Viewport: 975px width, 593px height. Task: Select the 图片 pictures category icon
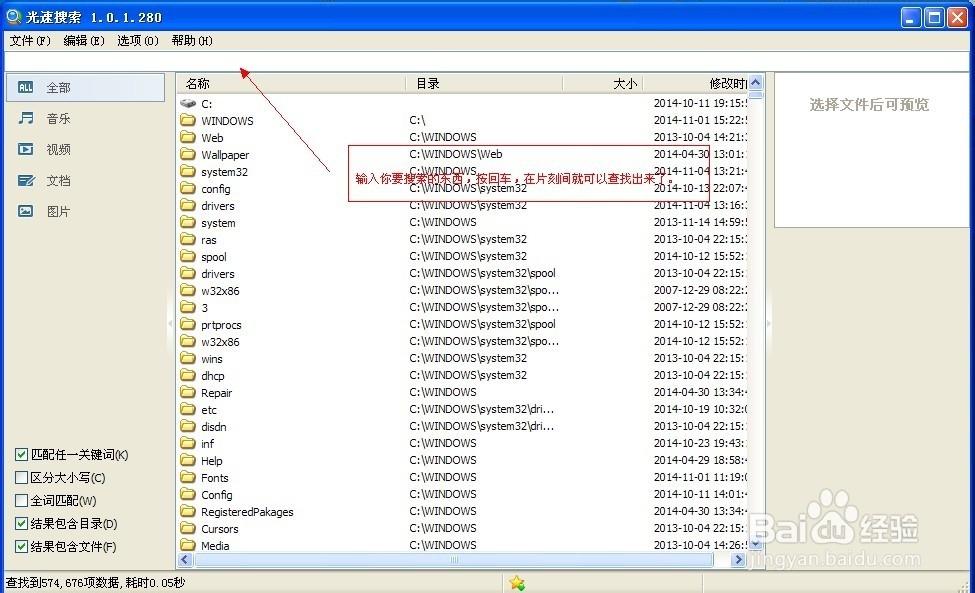point(25,211)
